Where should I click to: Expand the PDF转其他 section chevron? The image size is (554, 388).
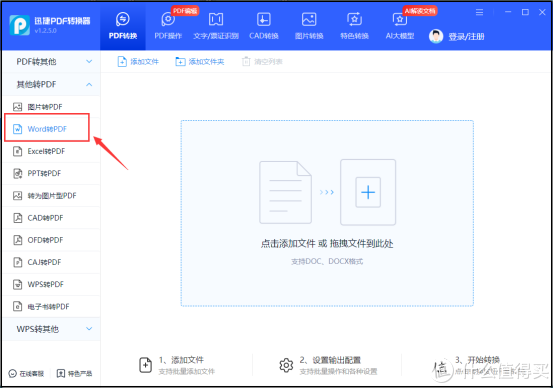click(89, 61)
